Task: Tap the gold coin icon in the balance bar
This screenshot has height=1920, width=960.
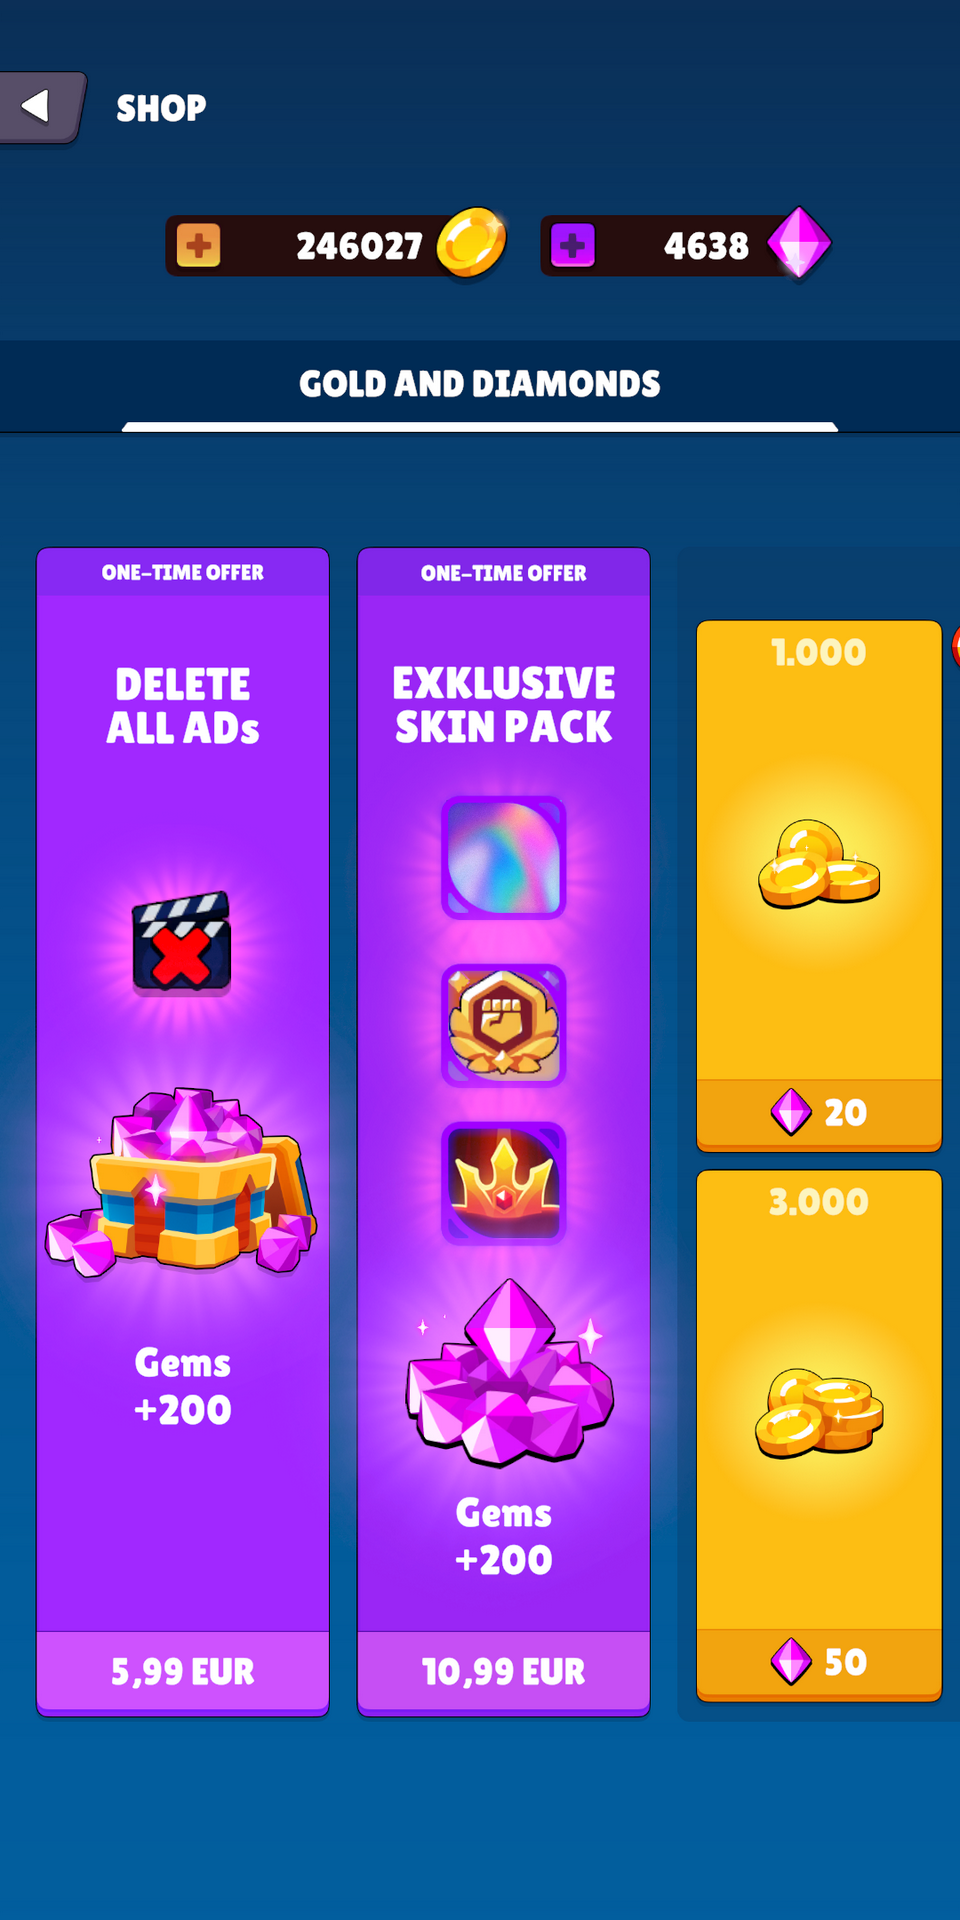Action: coord(471,243)
